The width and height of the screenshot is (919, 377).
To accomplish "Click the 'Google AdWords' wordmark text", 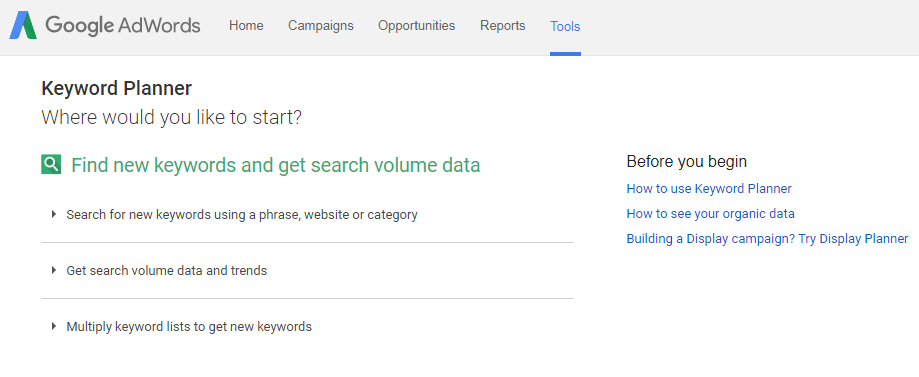I will coord(122,26).
